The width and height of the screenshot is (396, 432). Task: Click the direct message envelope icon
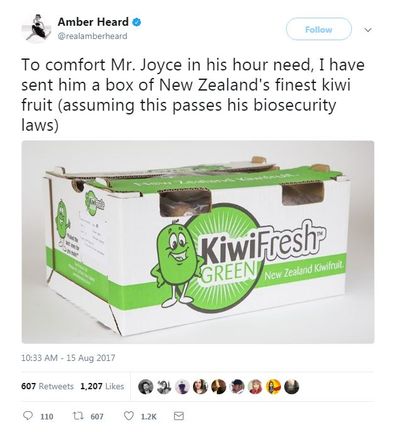pos(179,416)
